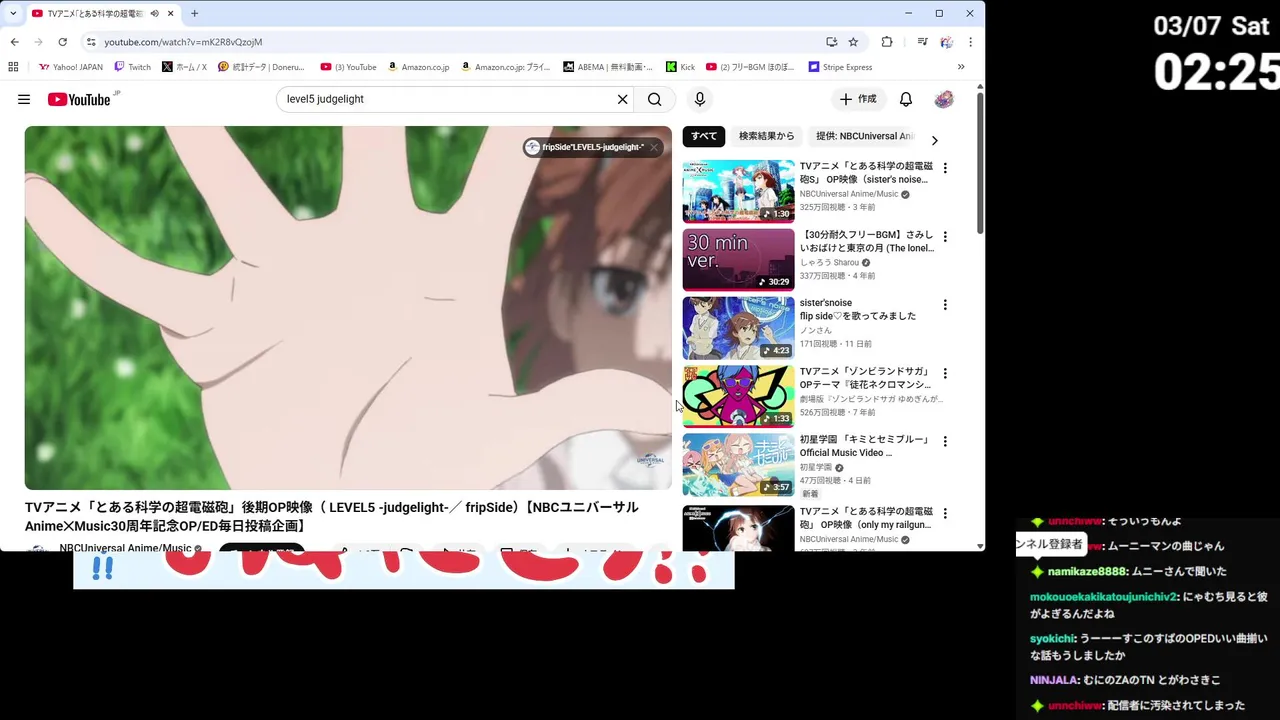This screenshot has width=1280, height=720.
Task: Open the 初星学園 キミとセミブルー thumbnail
Action: click(x=739, y=465)
